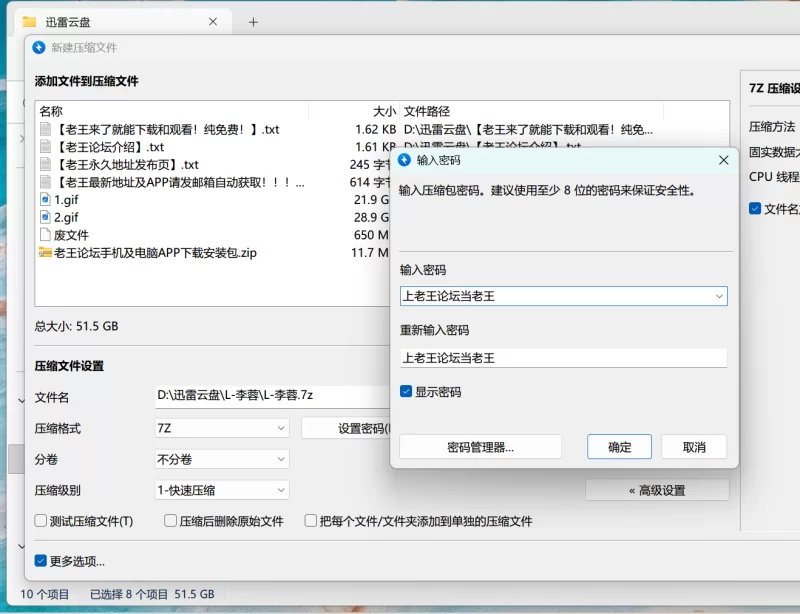
Task: Click the 重新输入密码 text field
Action: 562,357
